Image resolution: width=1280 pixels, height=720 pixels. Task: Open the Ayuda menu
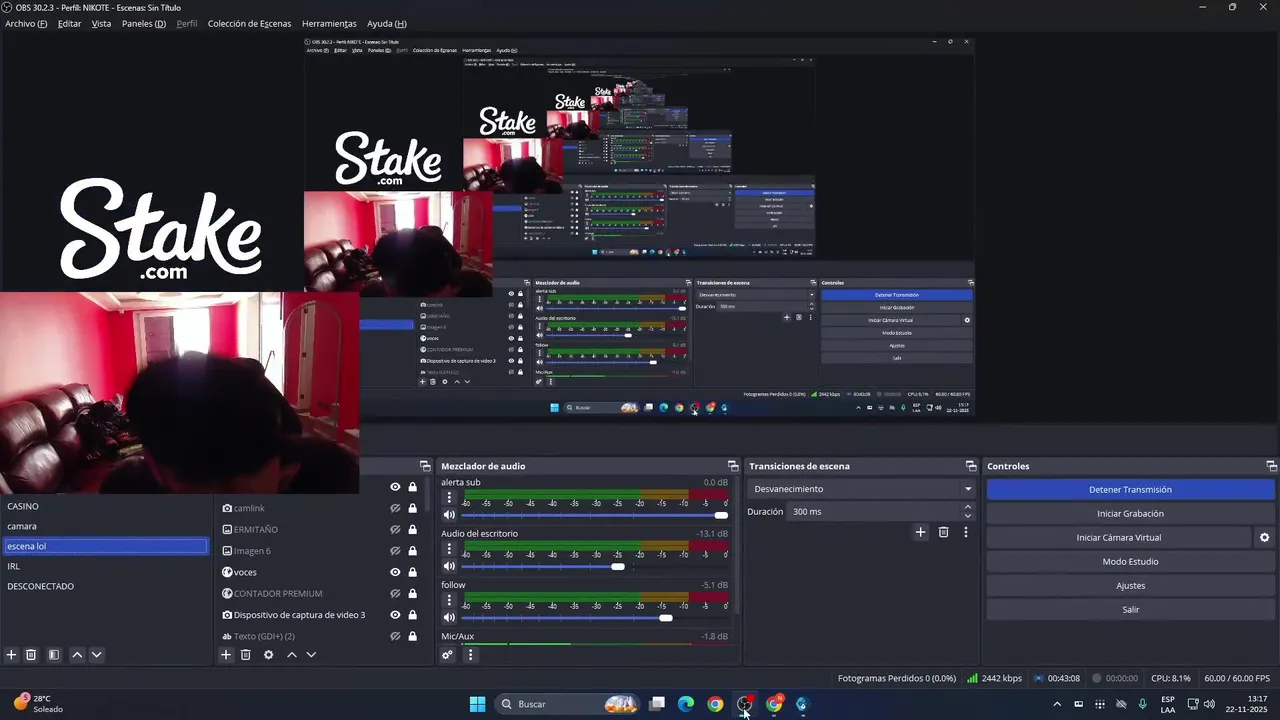pos(386,23)
